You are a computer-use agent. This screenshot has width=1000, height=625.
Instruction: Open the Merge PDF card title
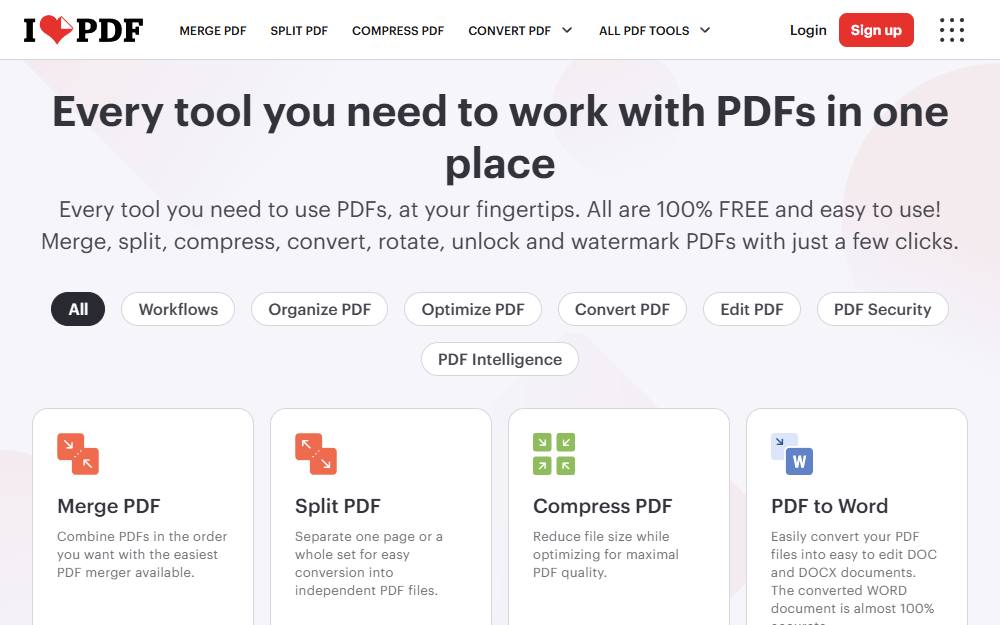tap(108, 506)
